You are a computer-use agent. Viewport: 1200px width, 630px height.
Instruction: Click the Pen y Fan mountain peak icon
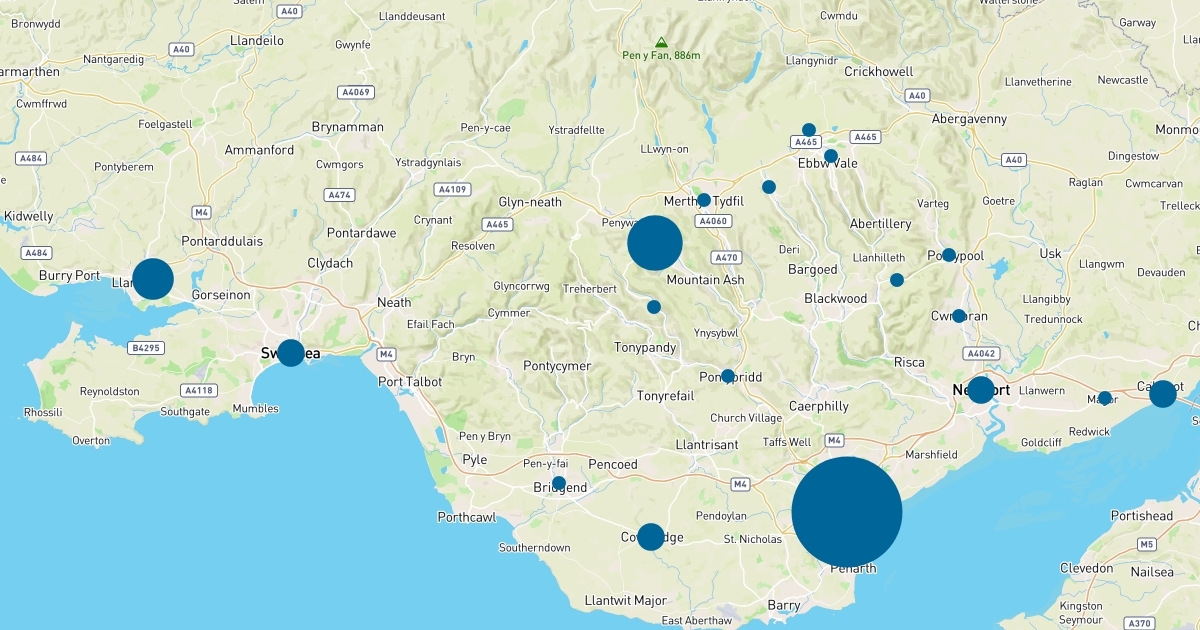point(661,43)
